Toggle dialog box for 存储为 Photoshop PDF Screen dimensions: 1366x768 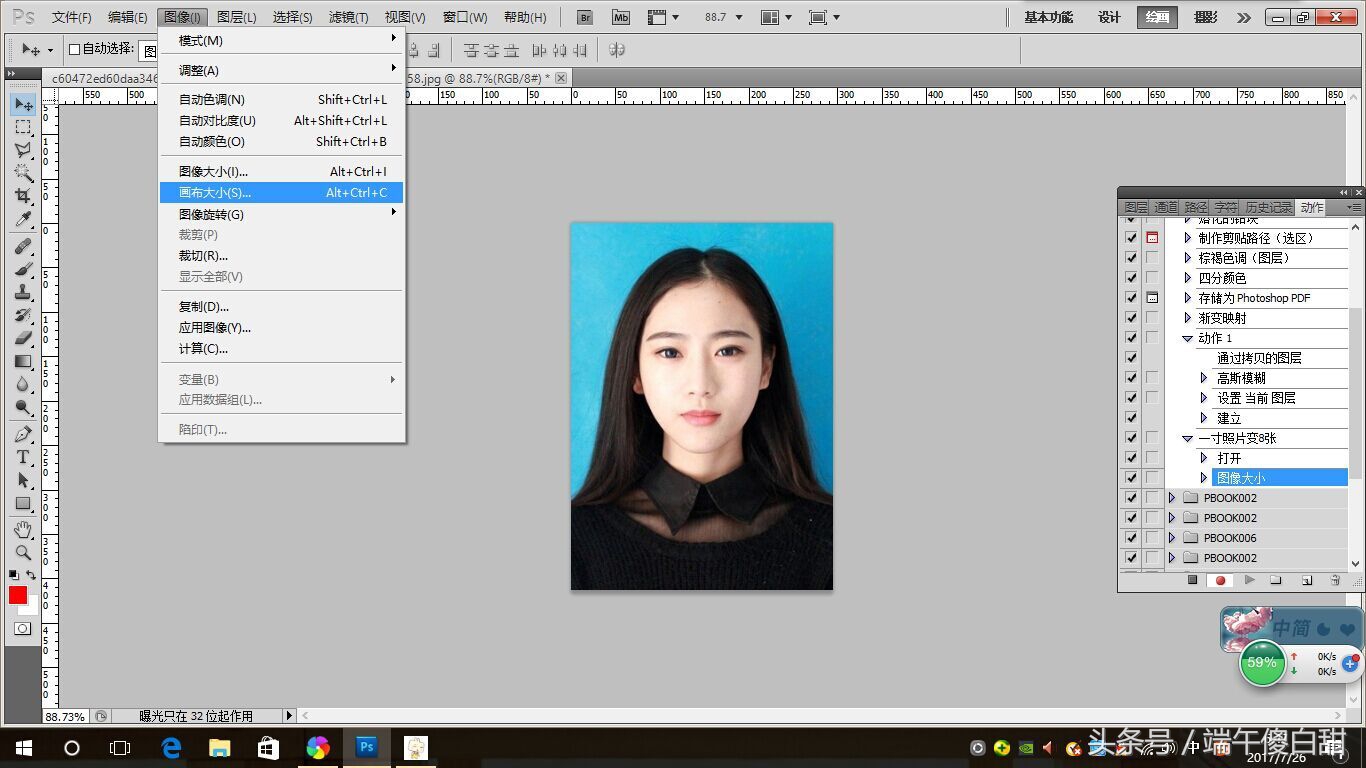(x=1152, y=298)
